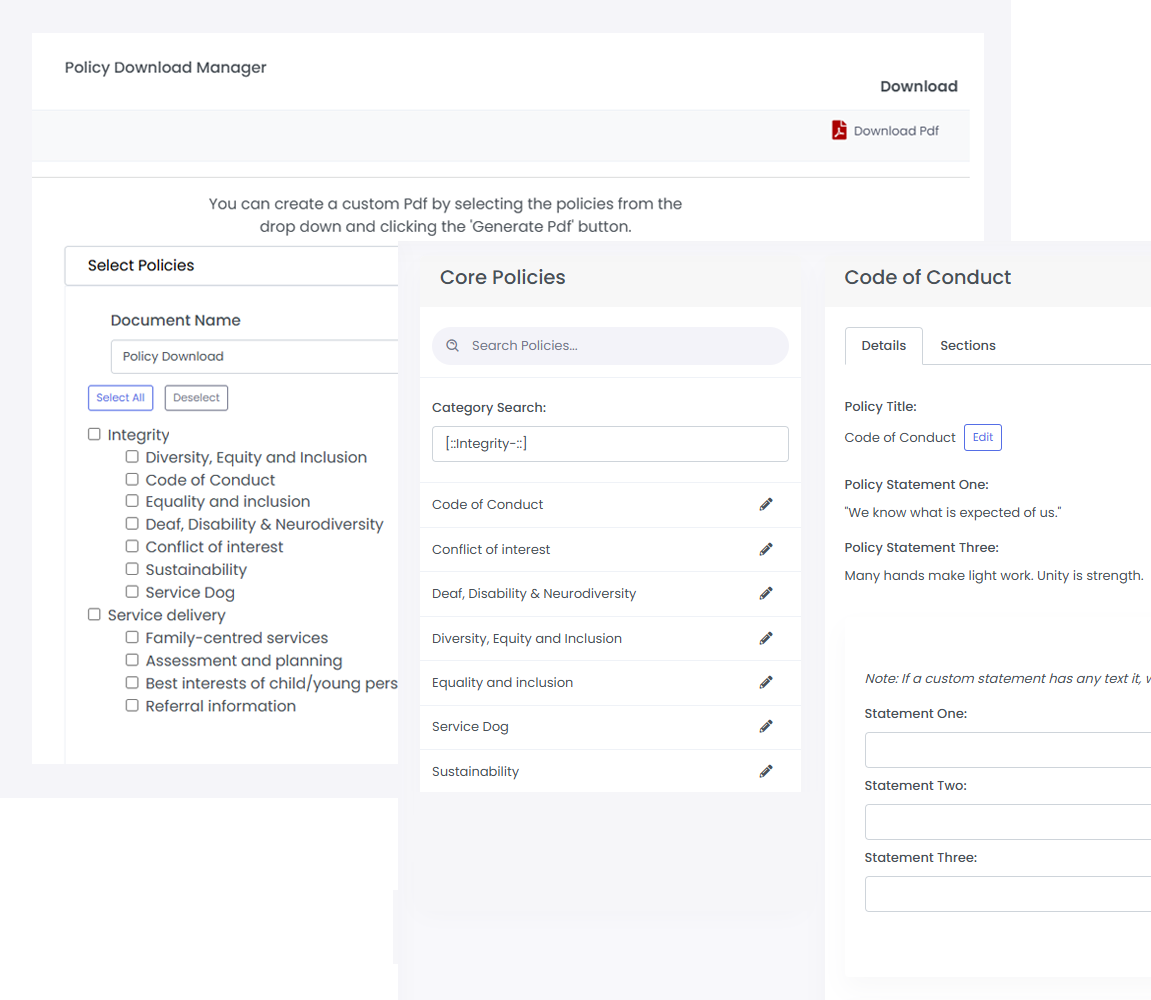1151x1000 pixels.
Task: Edit Service Dog via its pencil icon
Action: (766, 726)
